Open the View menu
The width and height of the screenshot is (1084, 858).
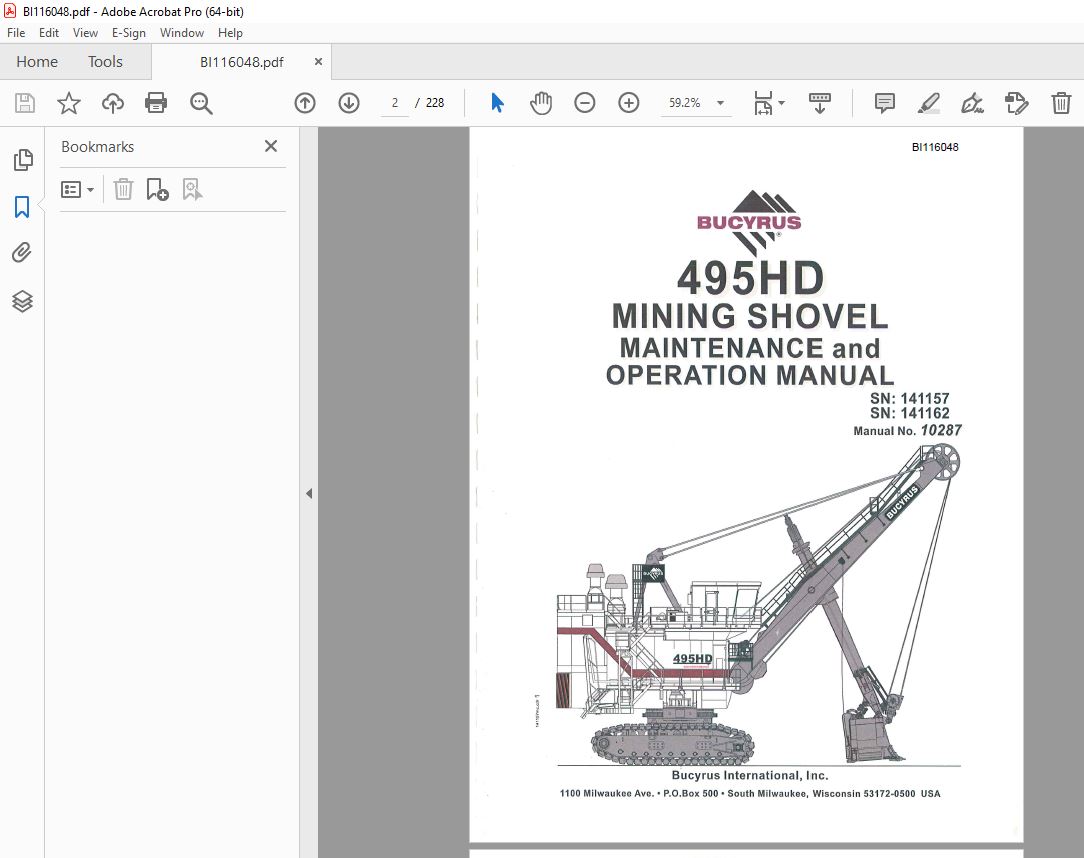coord(85,32)
